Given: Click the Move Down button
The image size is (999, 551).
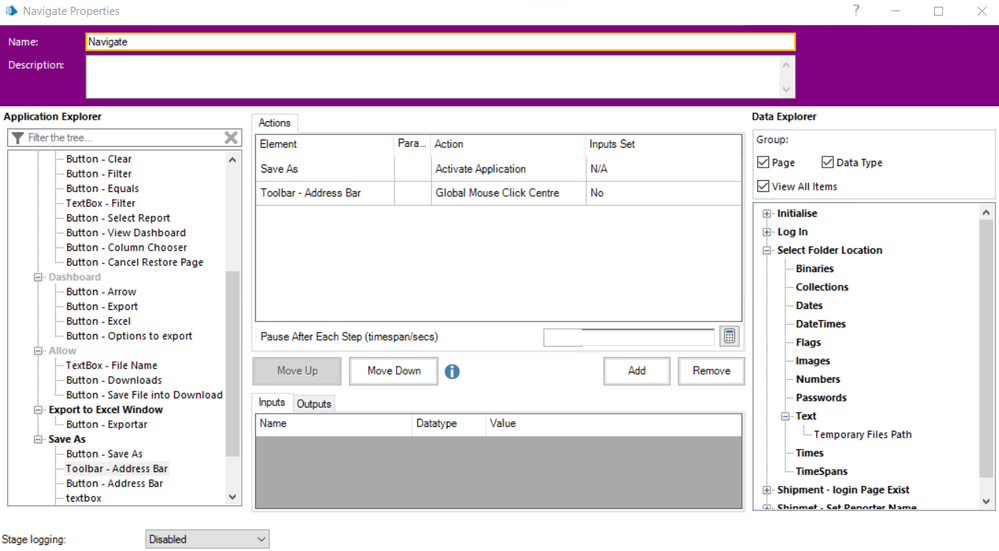Looking at the screenshot, I should tap(394, 371).
